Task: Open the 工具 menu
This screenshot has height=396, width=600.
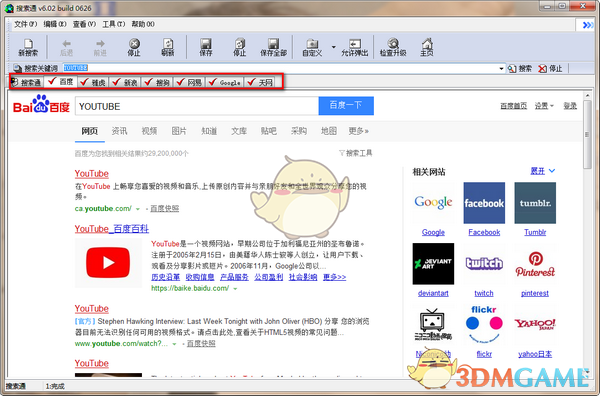Action: tap(114, 24)
